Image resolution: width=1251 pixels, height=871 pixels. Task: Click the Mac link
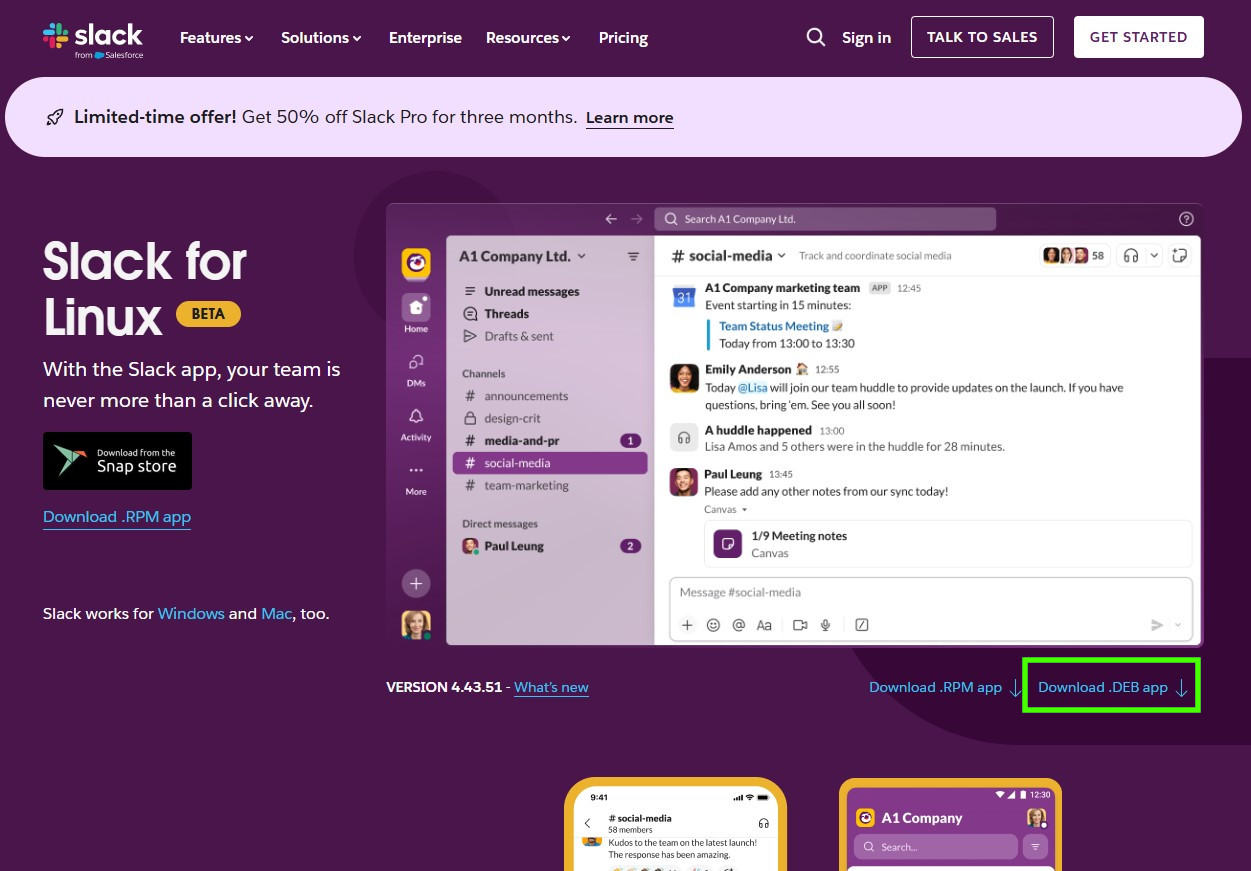[x=277, y=614]
